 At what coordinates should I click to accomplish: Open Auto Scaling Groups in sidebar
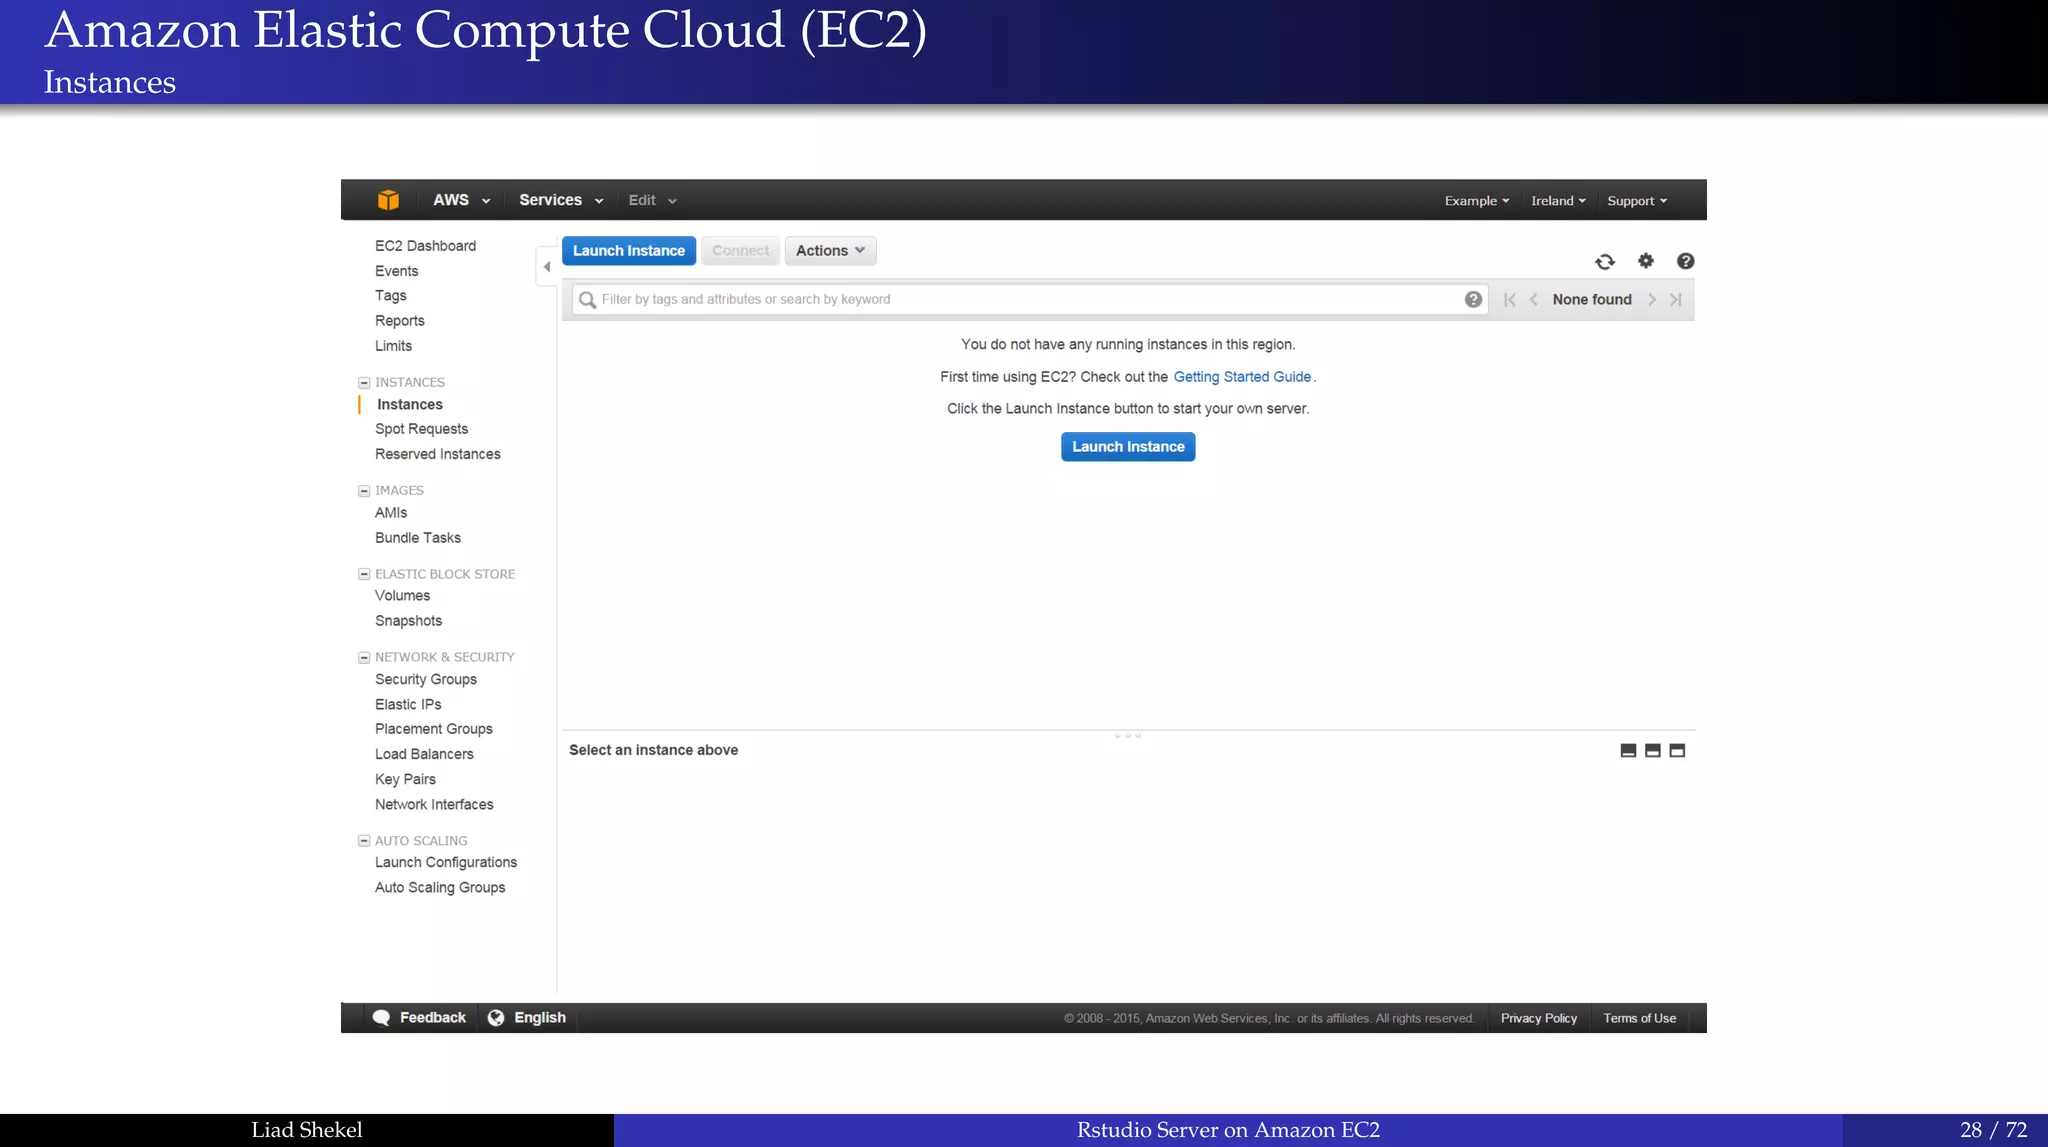pyautogui.click(x=439, y=888)
